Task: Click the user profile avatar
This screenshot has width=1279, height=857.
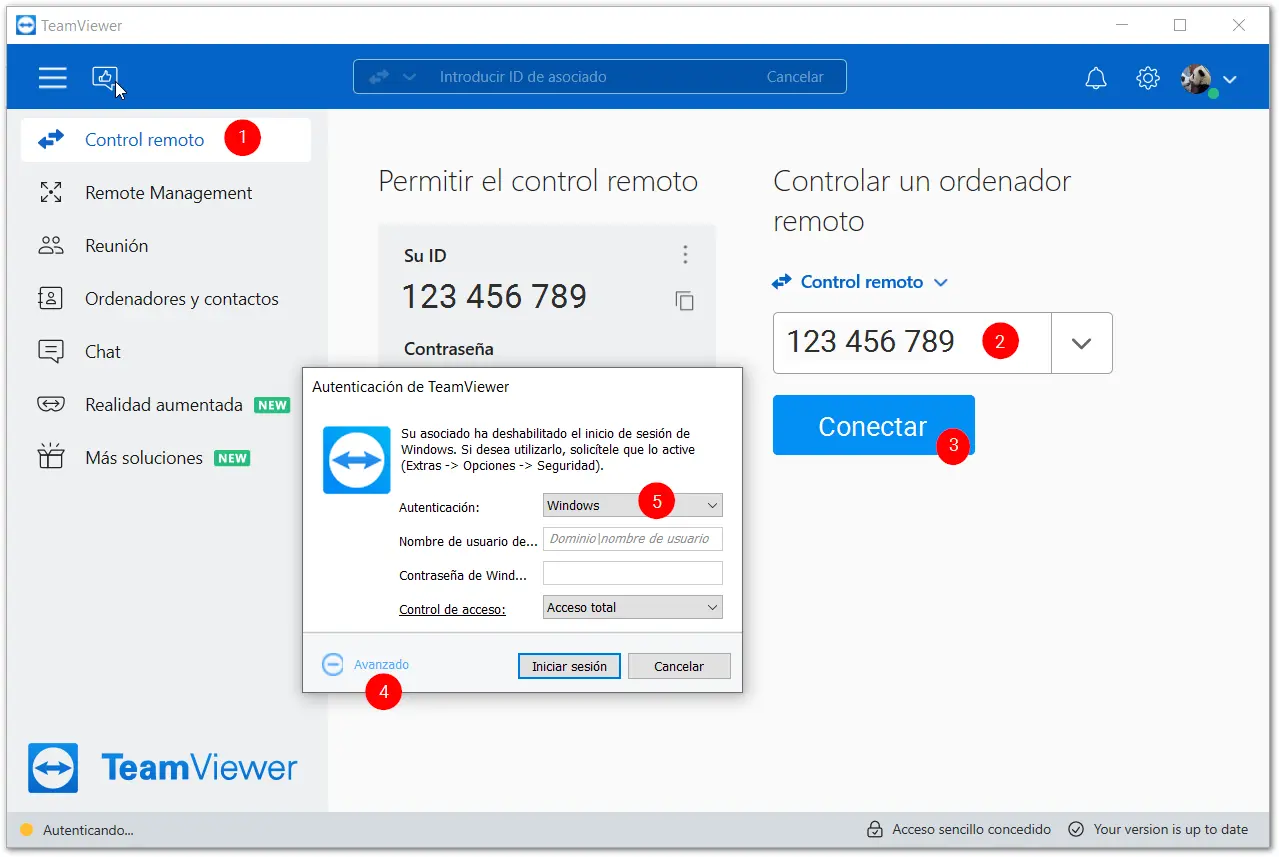Action: (1197, 79)
